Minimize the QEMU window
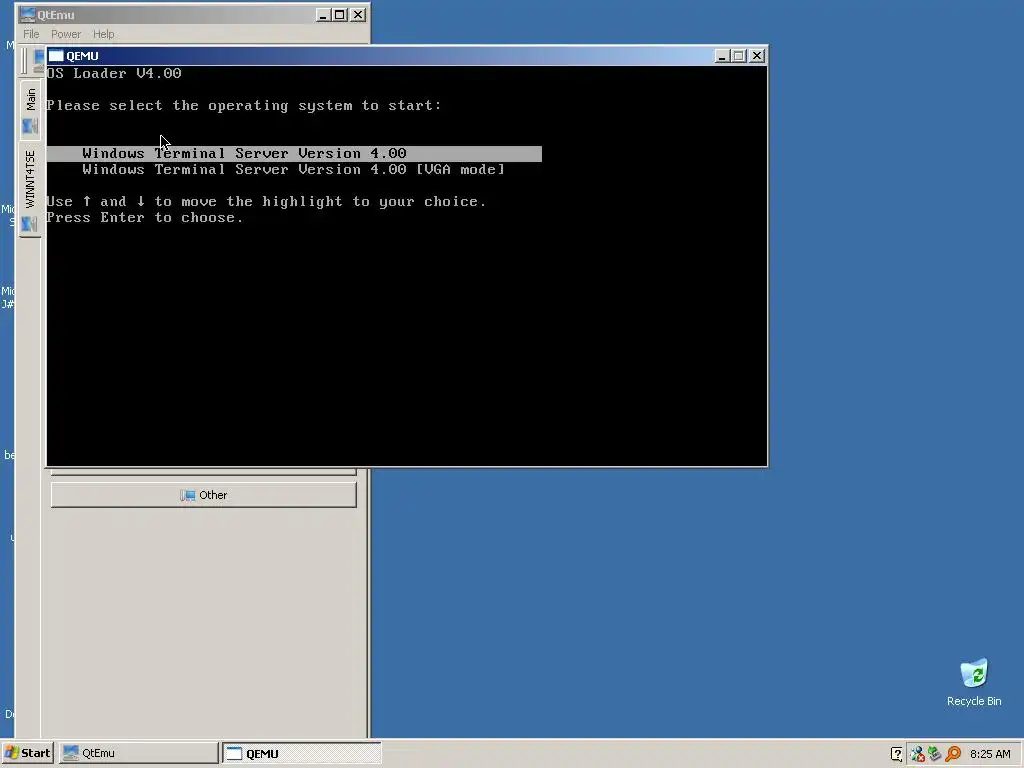Image resolution: width=1024 pixels, height=768 pixels. tap(722, 56)
